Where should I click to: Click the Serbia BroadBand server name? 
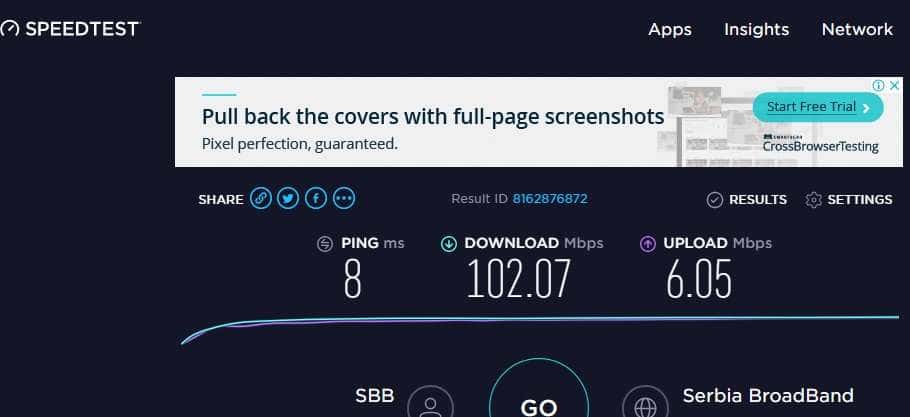pos(768,396)
